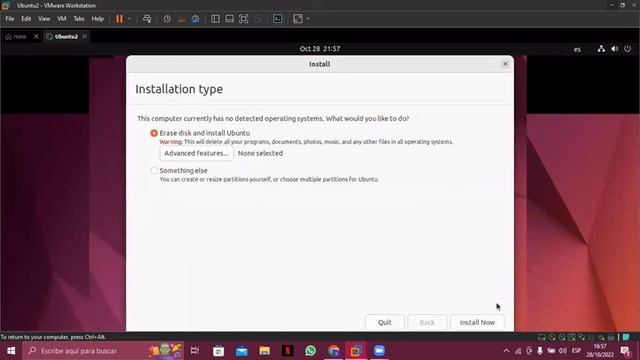Open Zoom from the taskbar

380,351
